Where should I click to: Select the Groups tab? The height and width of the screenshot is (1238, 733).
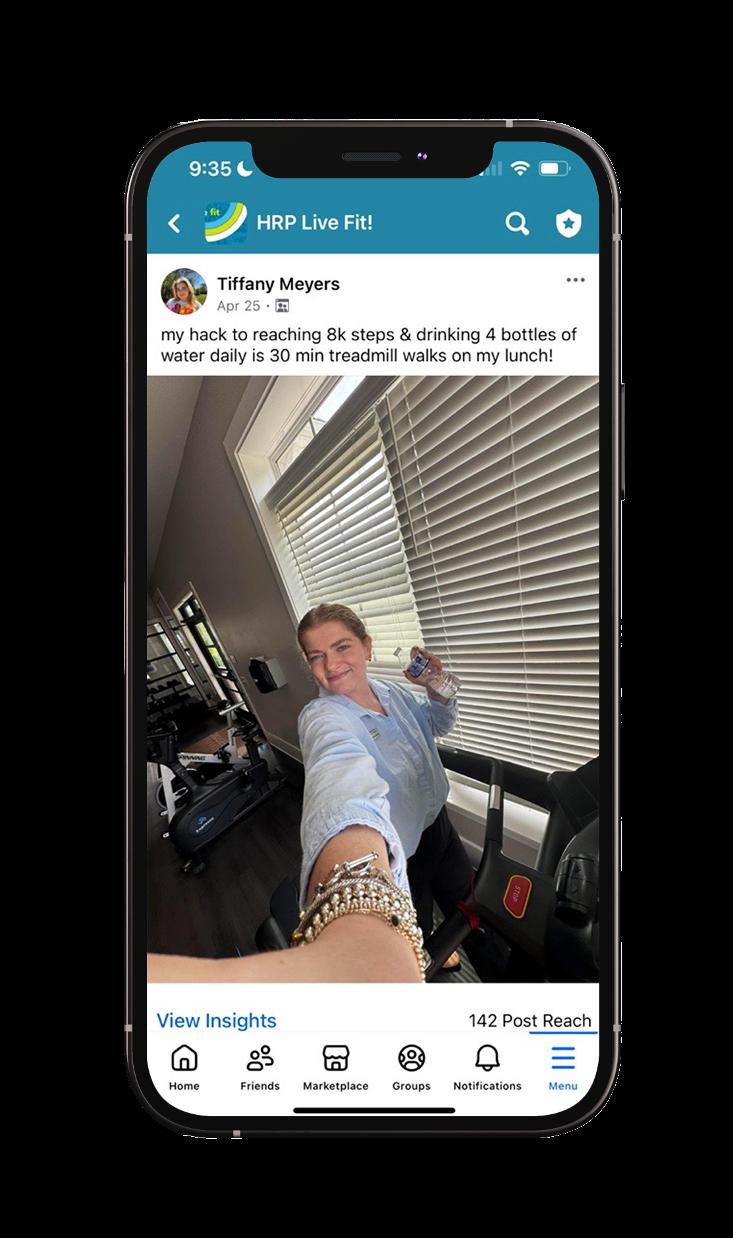click(411, 1067)
